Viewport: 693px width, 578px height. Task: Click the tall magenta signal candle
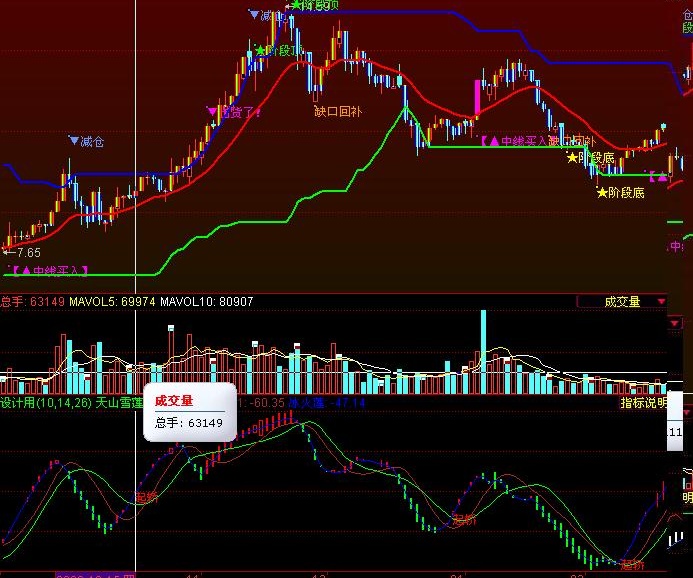477,98
